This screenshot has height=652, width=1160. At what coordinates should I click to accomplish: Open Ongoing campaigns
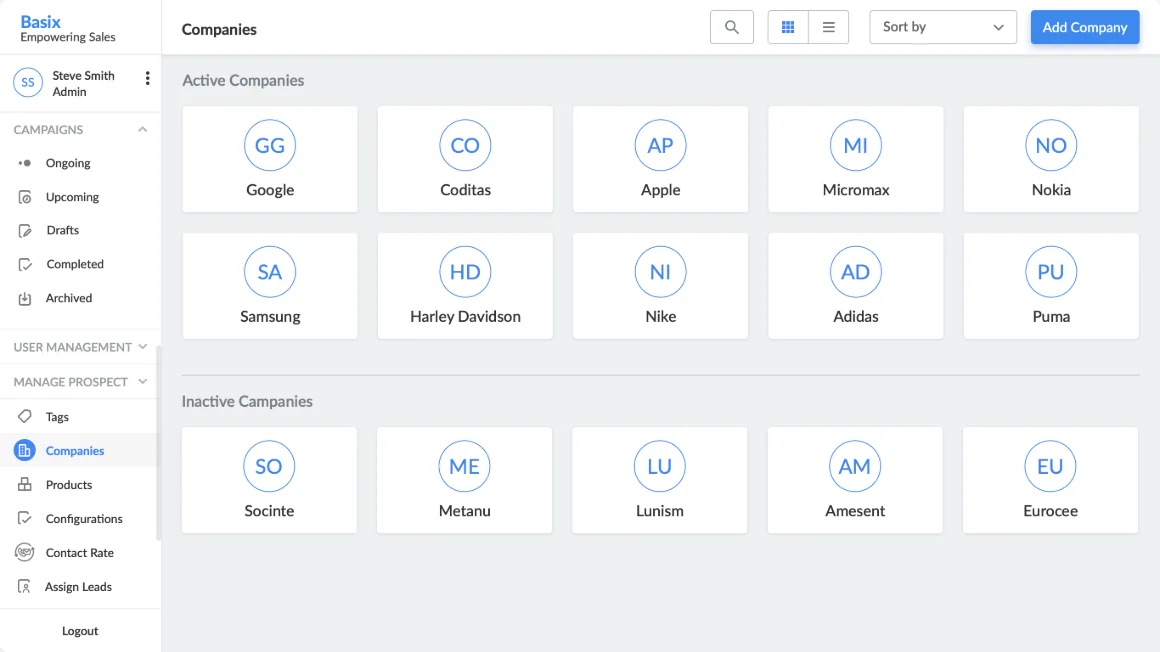point(68,163)
